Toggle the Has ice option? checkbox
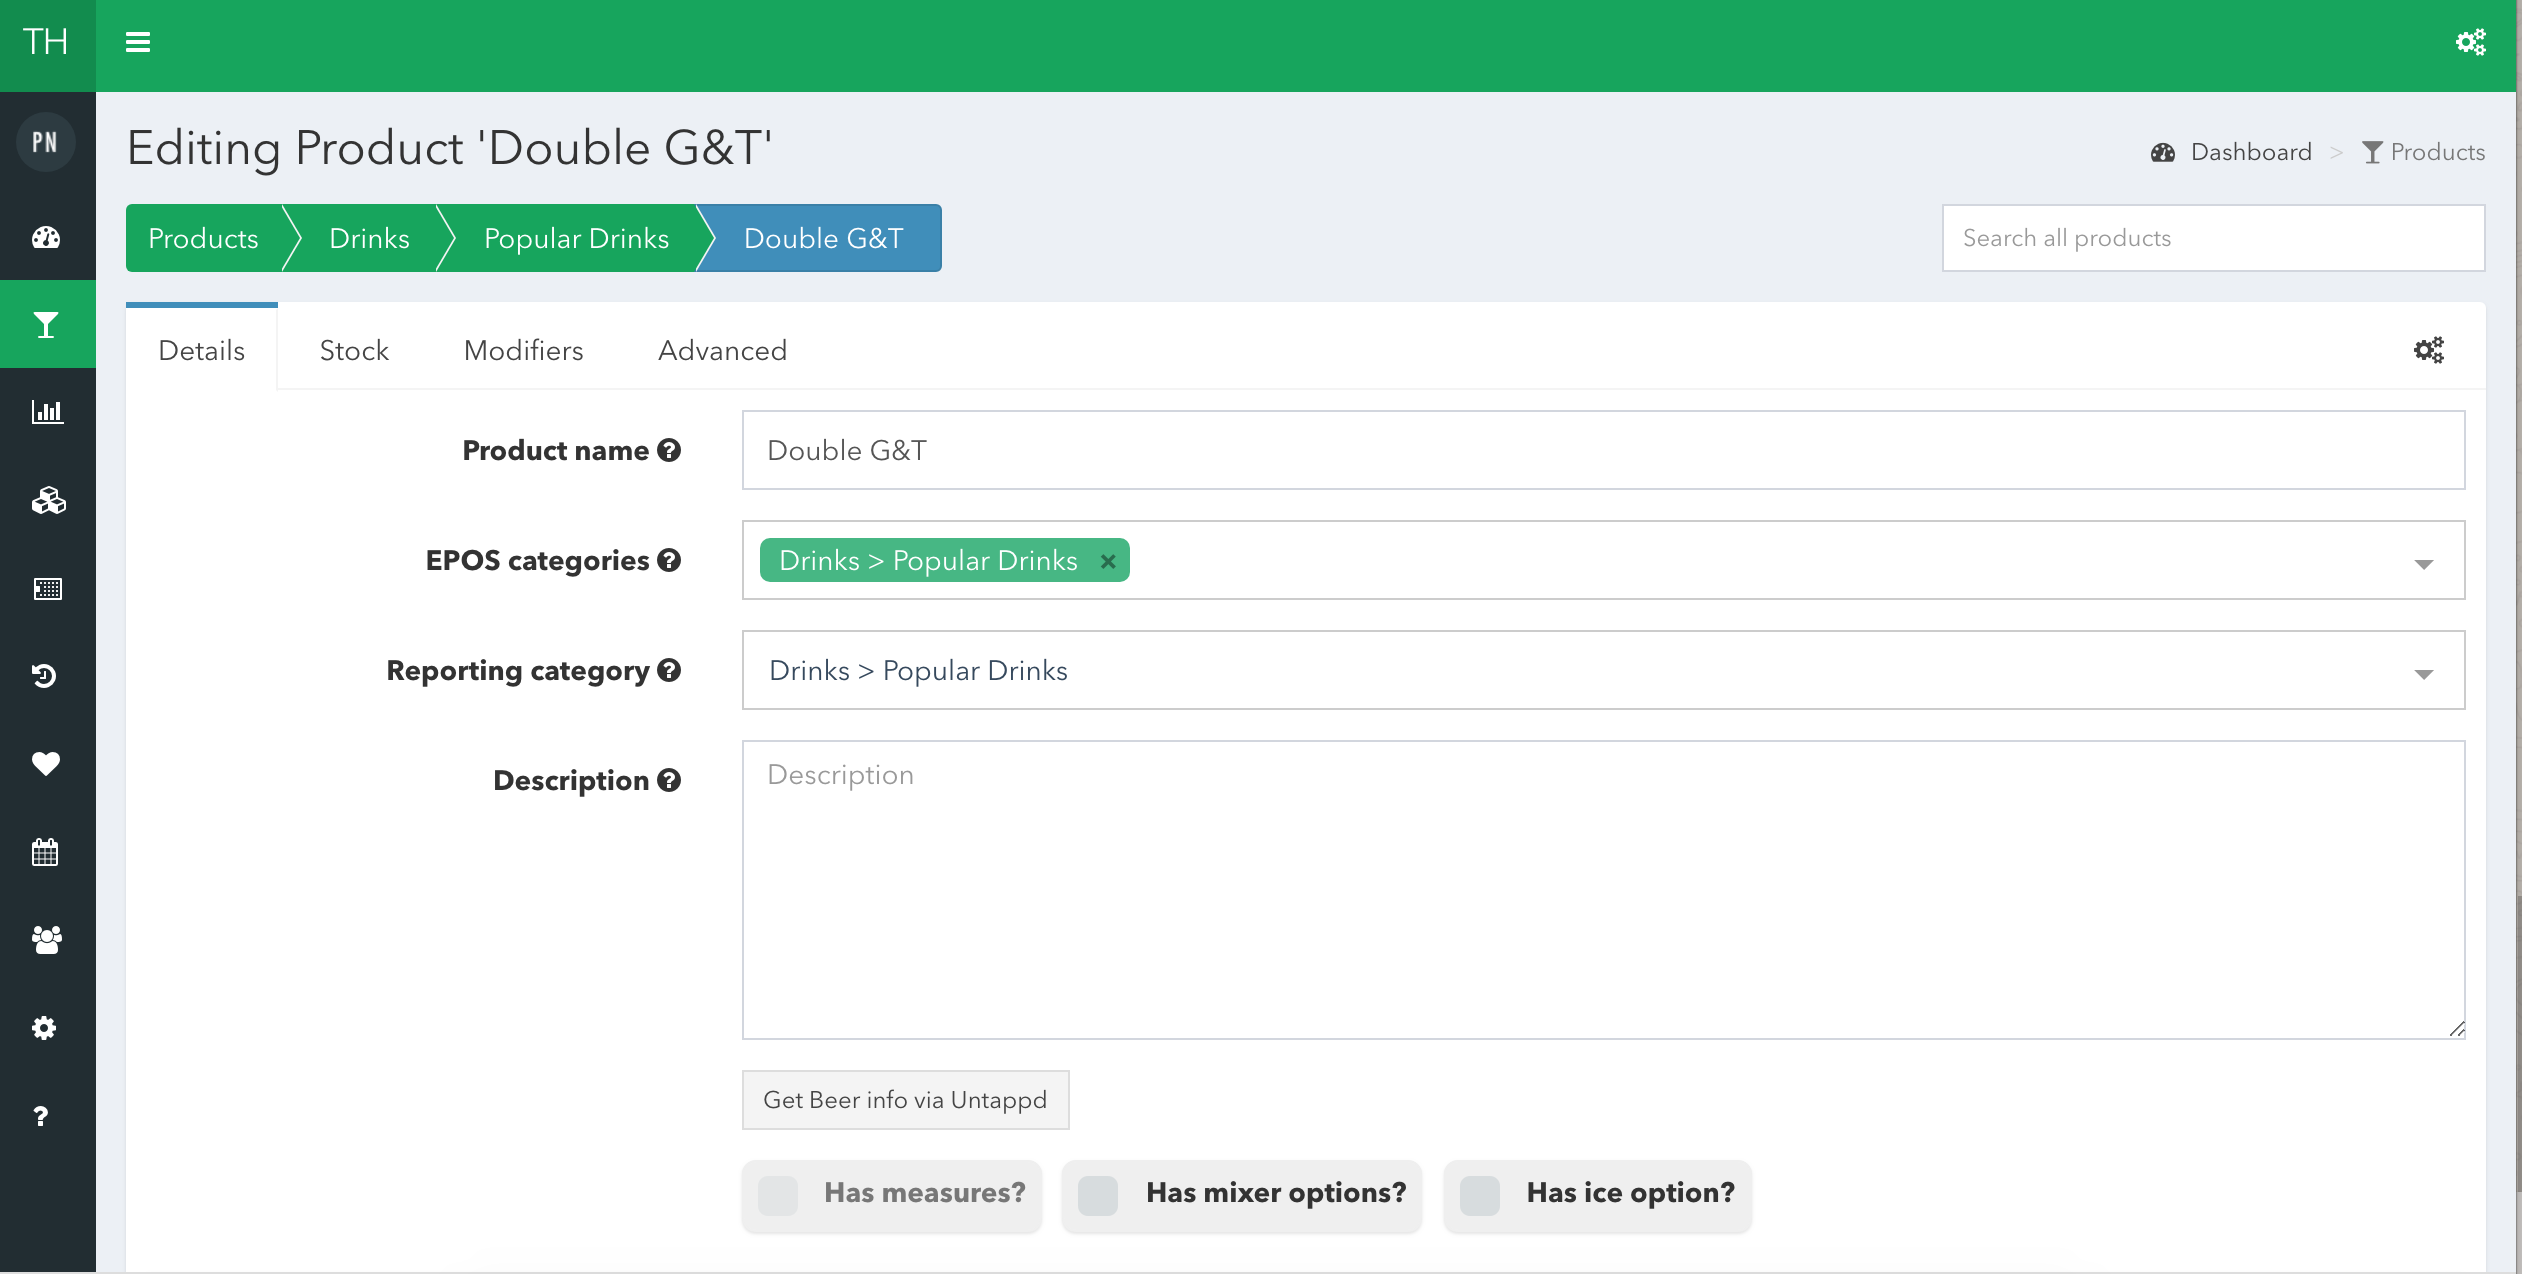 tap(1479, 1195)
